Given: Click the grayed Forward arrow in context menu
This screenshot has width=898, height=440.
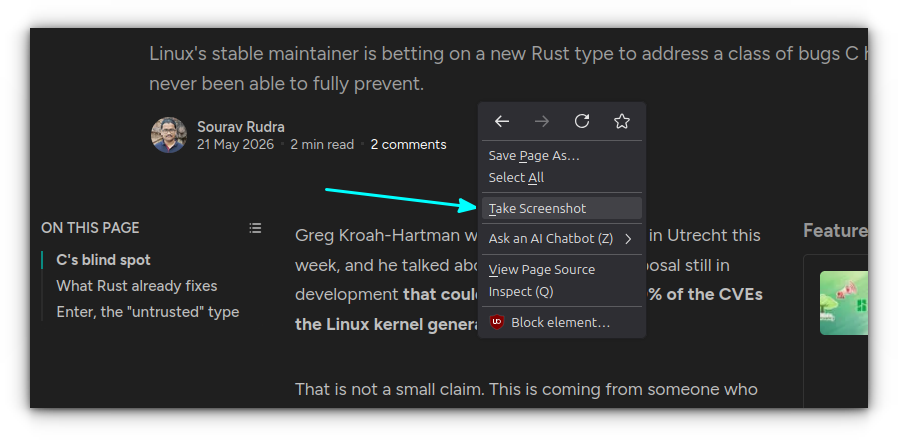Looking at the screenshot, I should [x=542, y=121].
